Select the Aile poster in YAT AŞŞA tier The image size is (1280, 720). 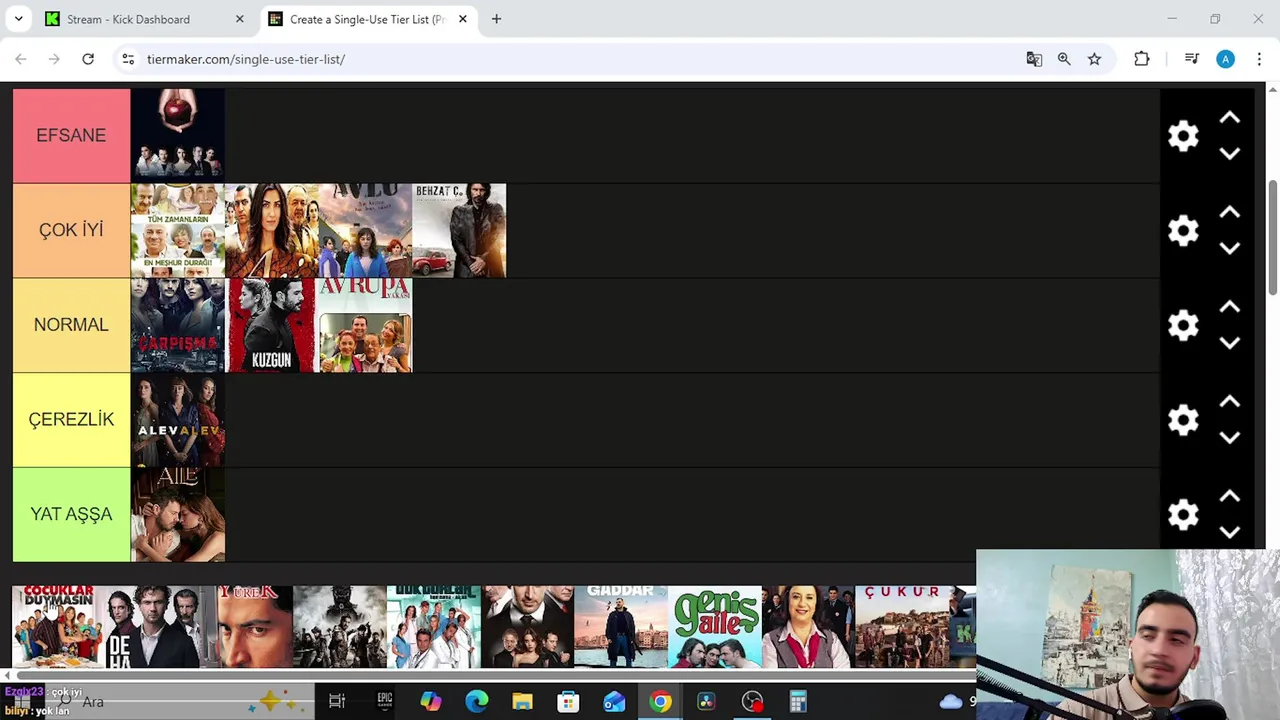(178, 514)
